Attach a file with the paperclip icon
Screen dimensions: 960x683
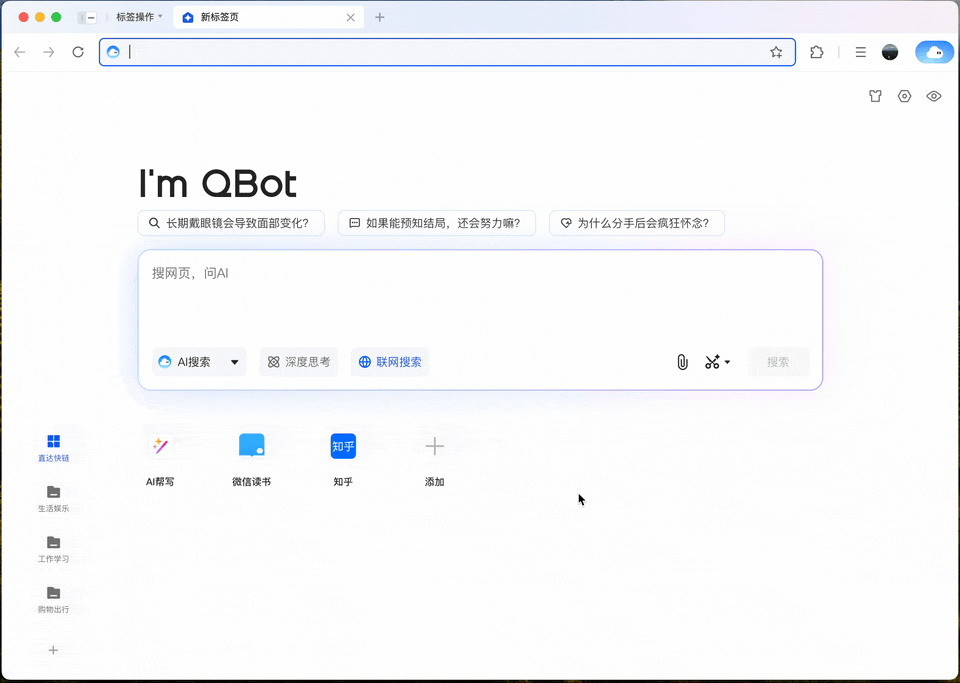tap(682, 362)
